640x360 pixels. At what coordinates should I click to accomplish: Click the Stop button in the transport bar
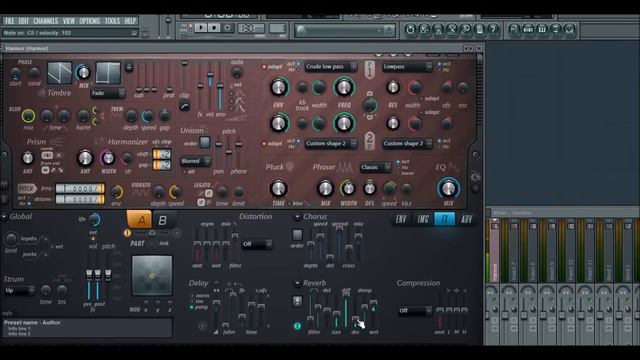(214, 28)
